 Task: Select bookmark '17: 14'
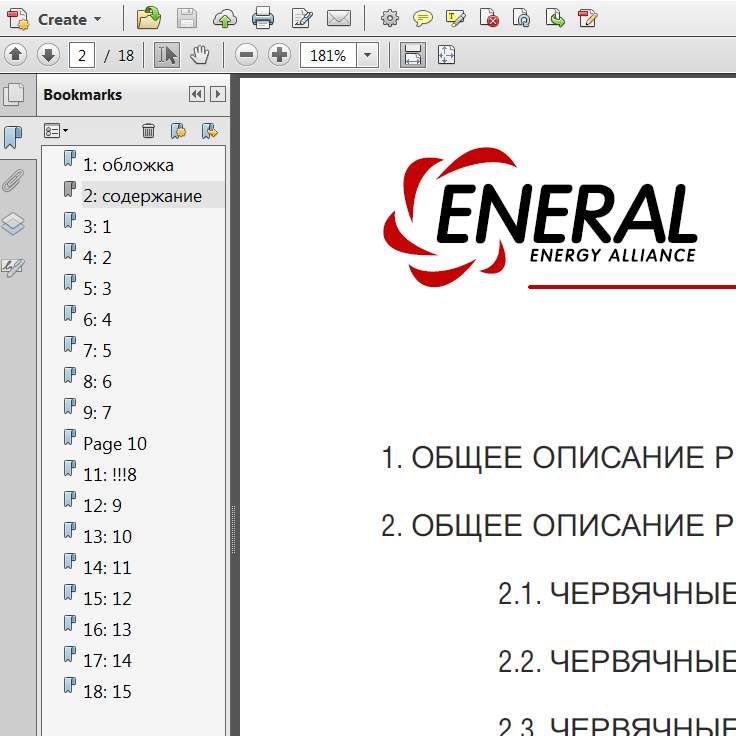pos(107,661)
